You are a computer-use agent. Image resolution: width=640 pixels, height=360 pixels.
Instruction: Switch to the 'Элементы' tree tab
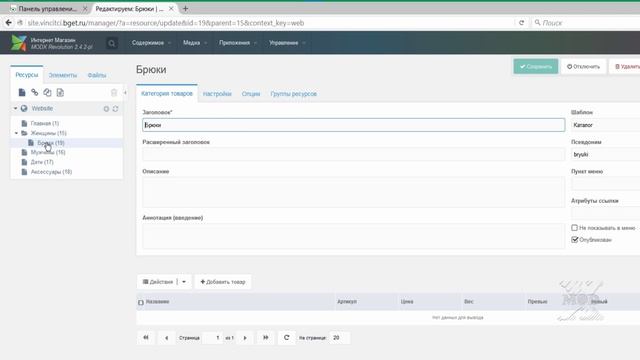point(62,75)
